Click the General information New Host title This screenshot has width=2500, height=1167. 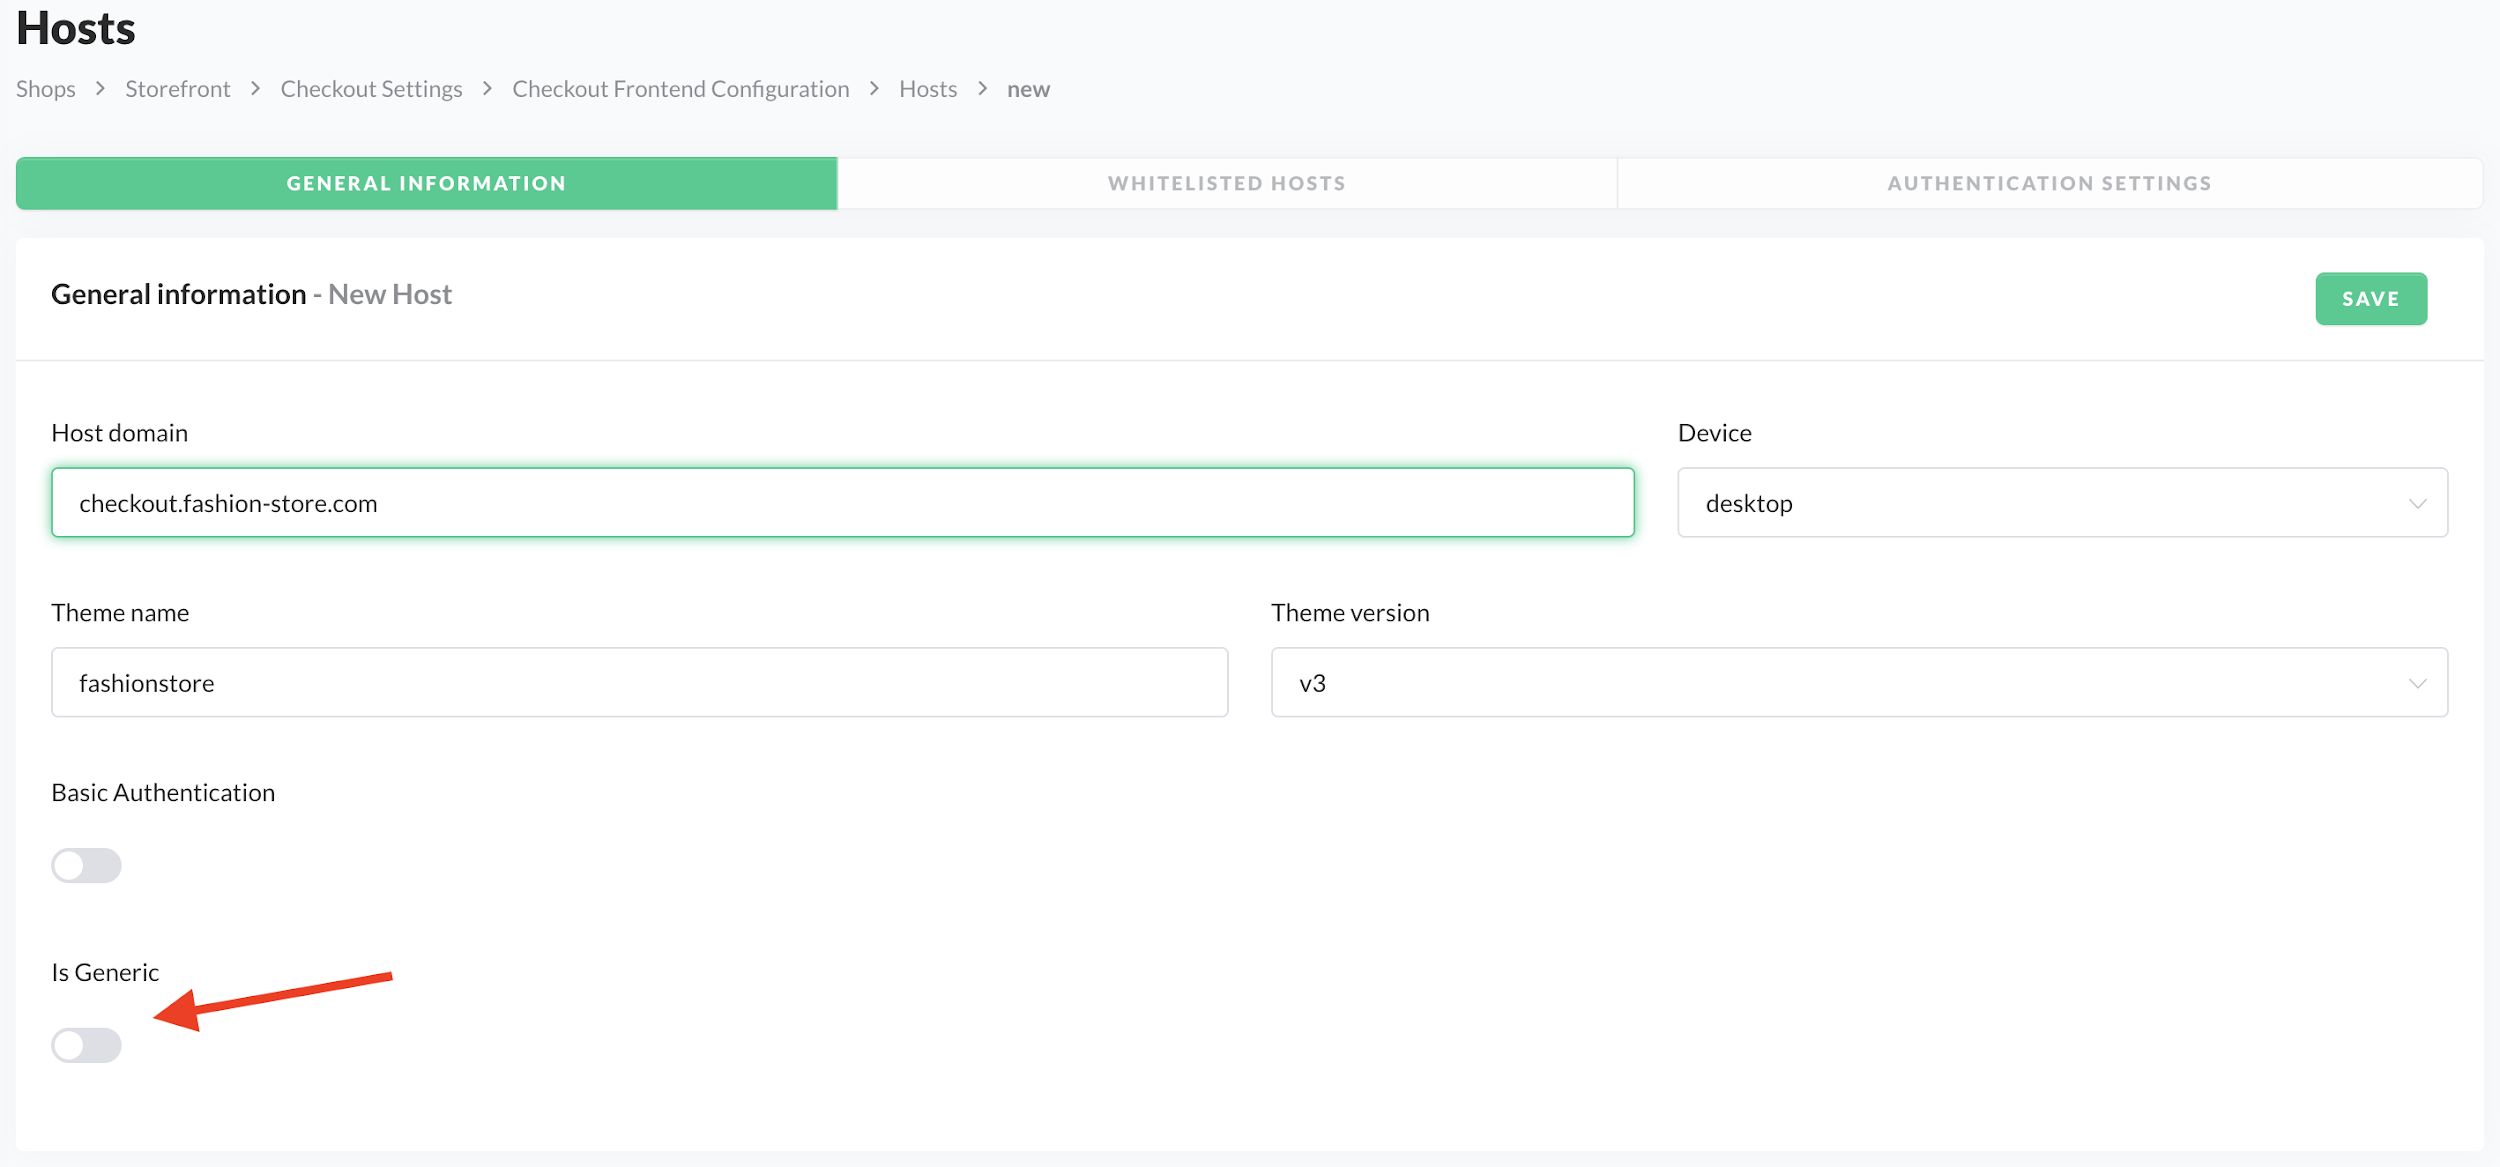251,295
